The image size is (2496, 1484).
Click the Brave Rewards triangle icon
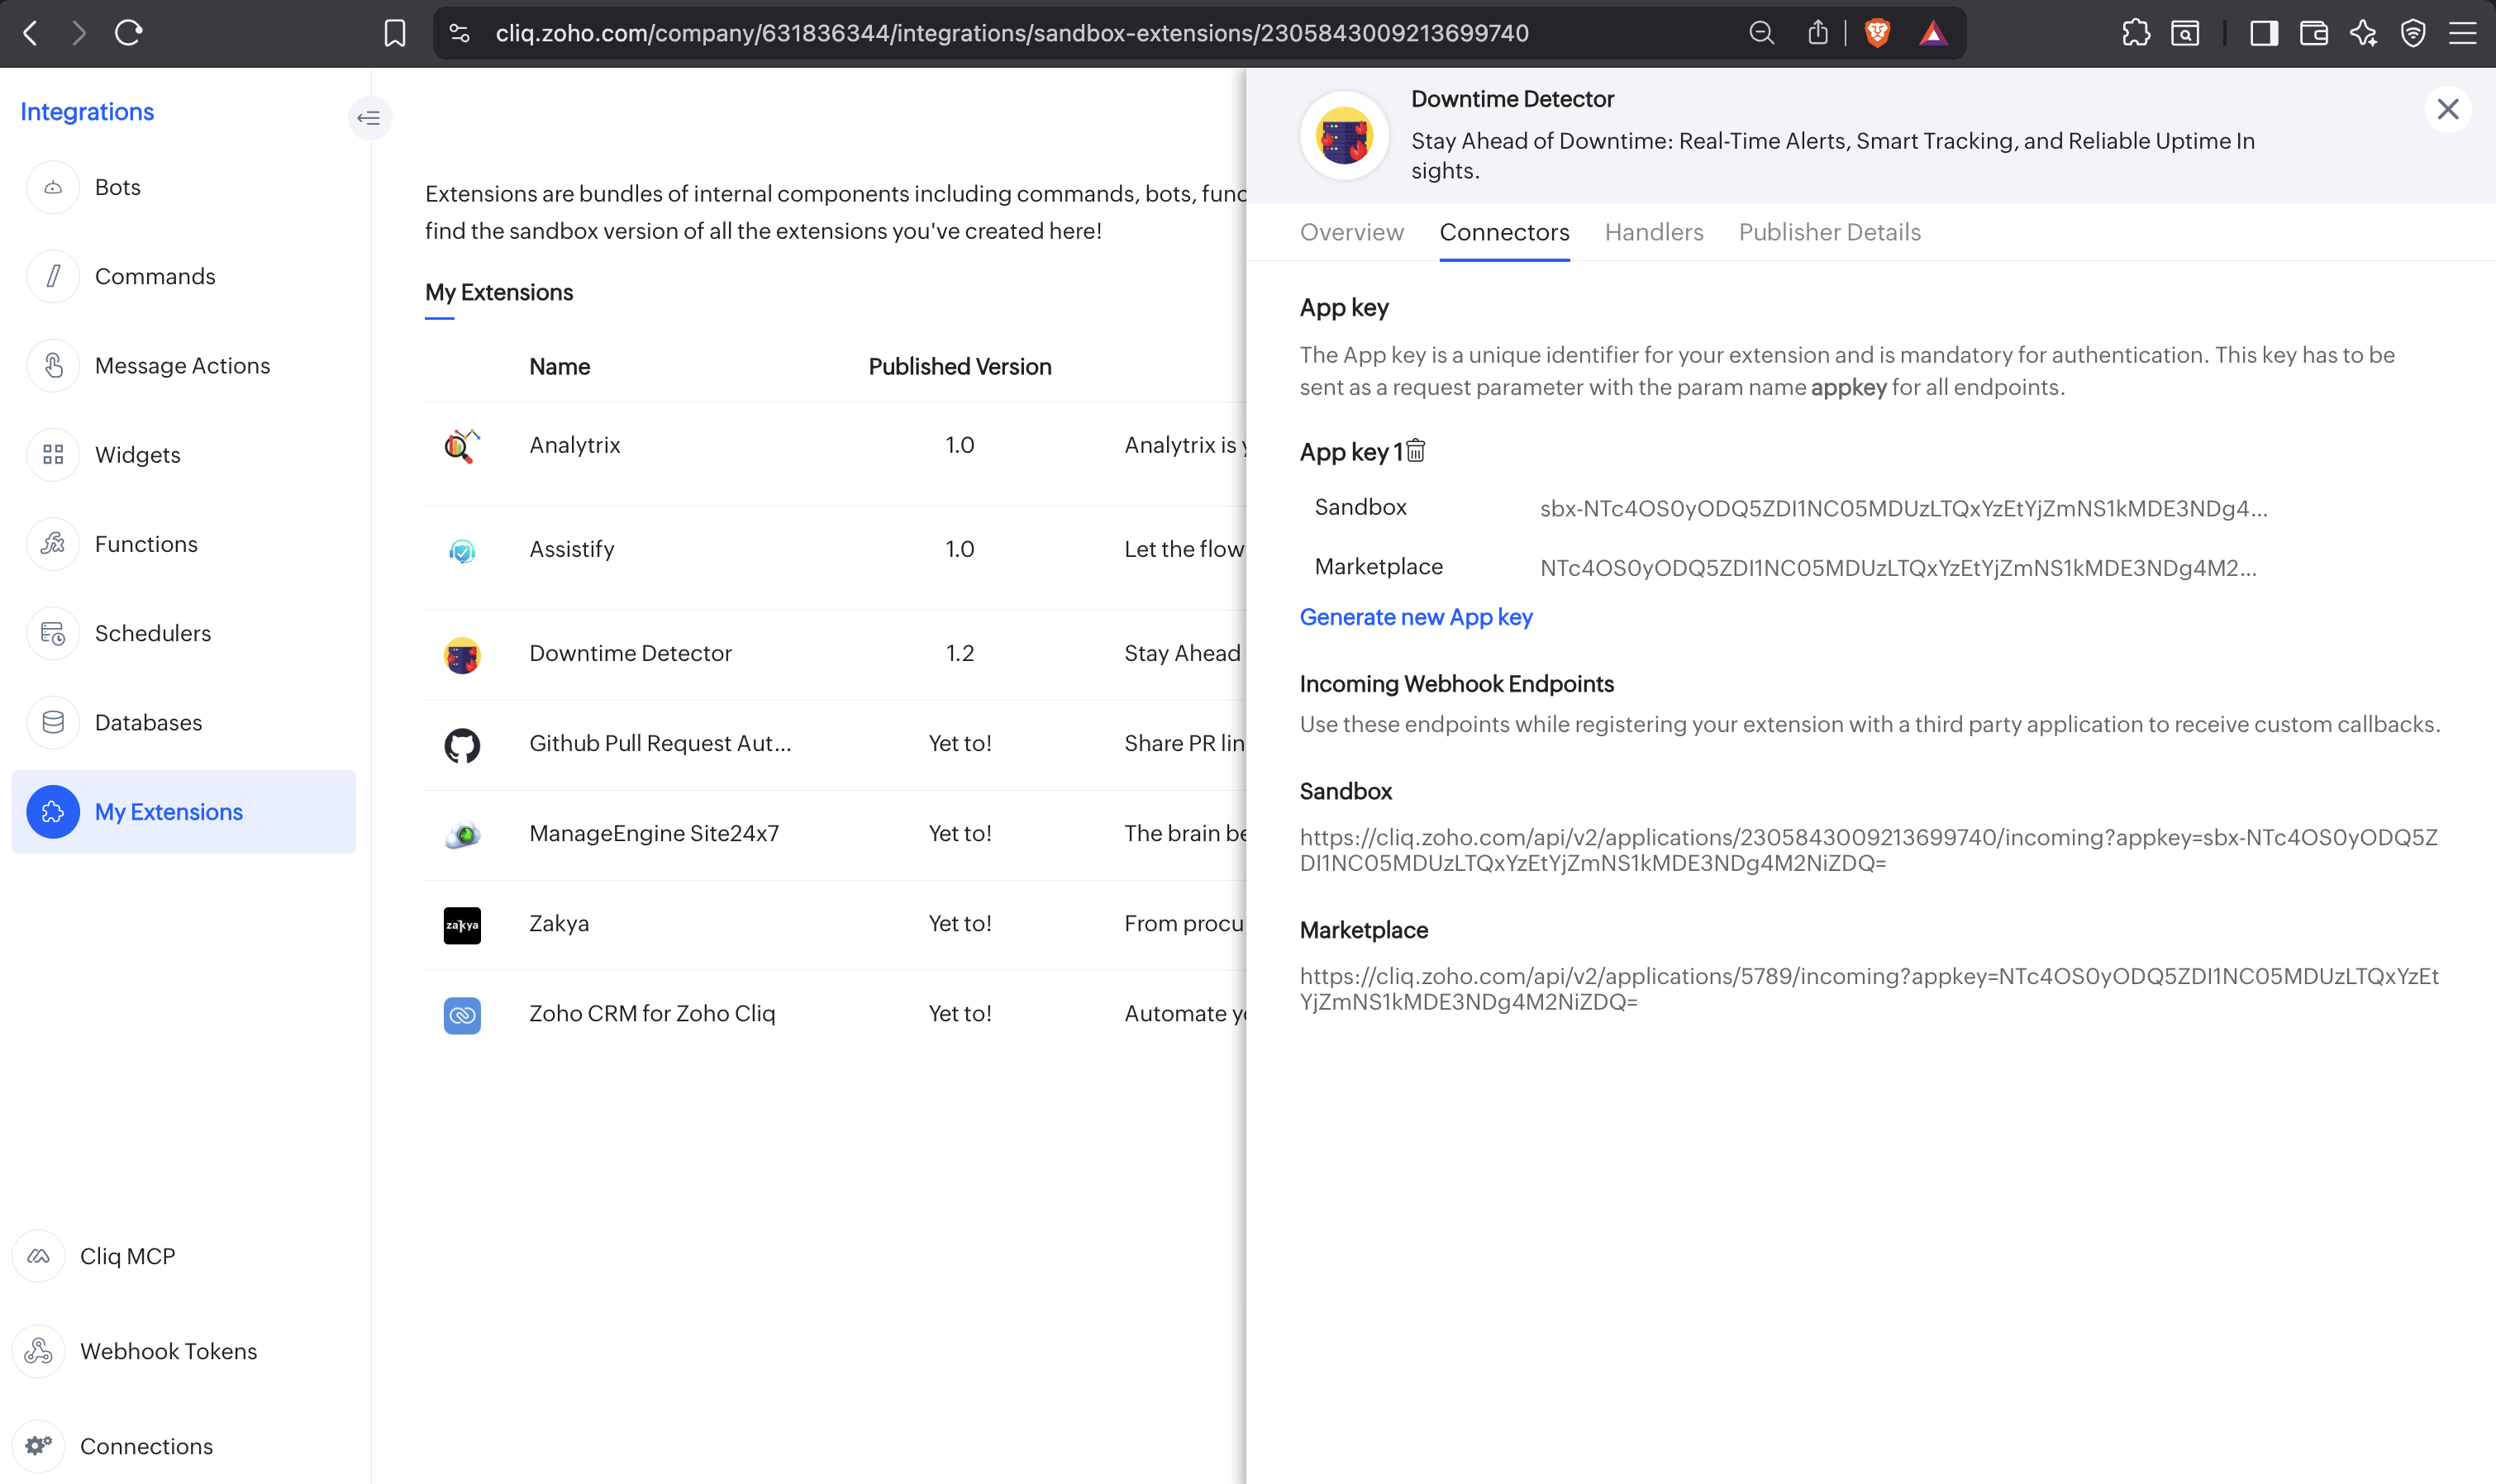click(x=1933, y=33)
